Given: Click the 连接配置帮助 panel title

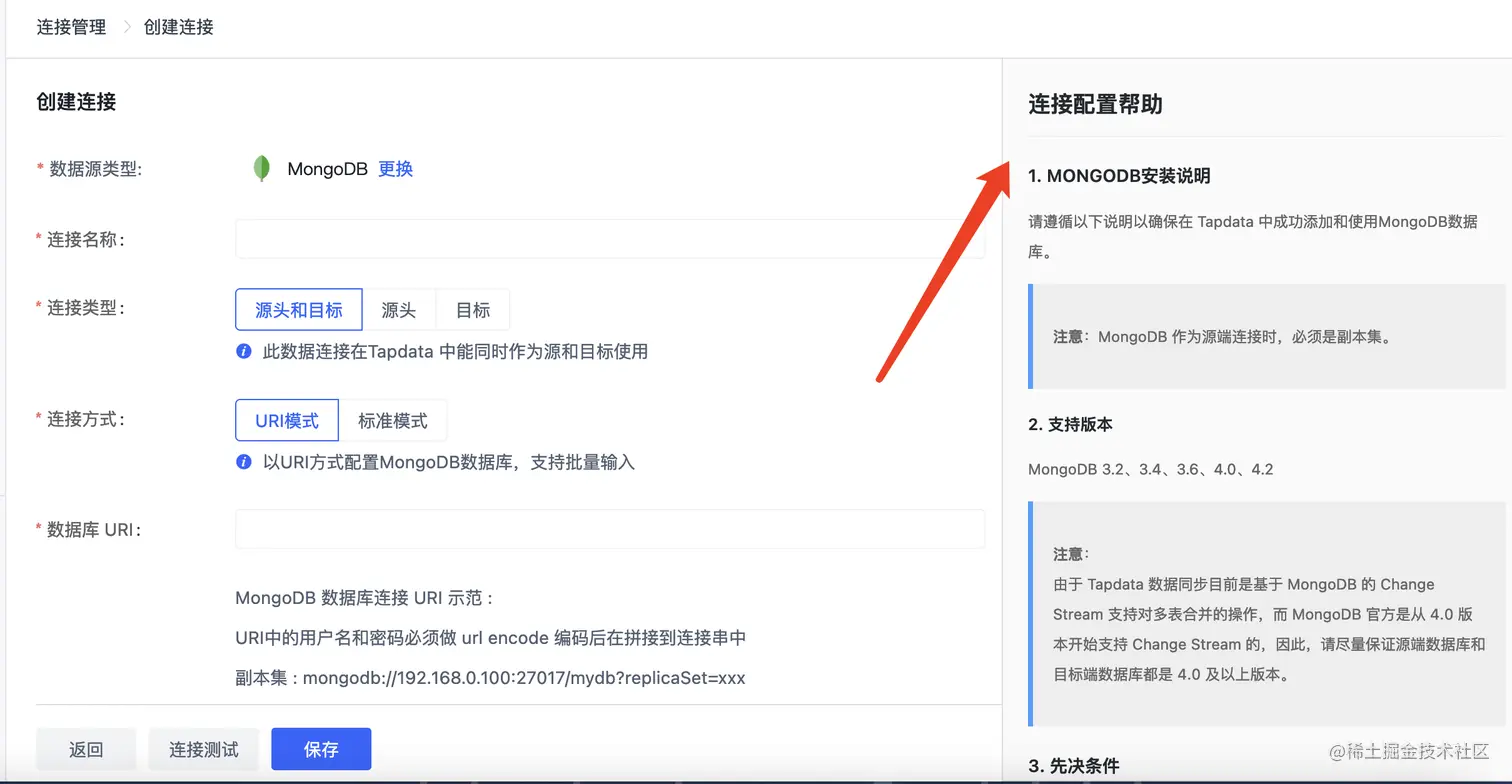Looking at the screenshot, I should 1095,104.
